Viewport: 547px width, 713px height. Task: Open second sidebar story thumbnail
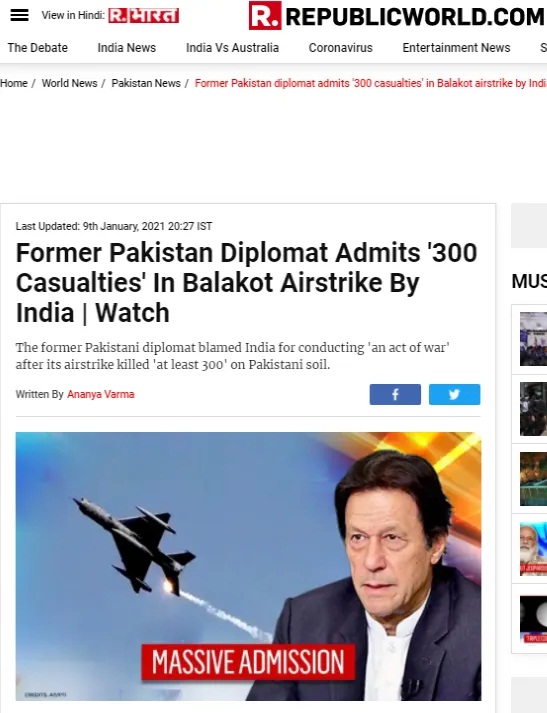point(533,409)
